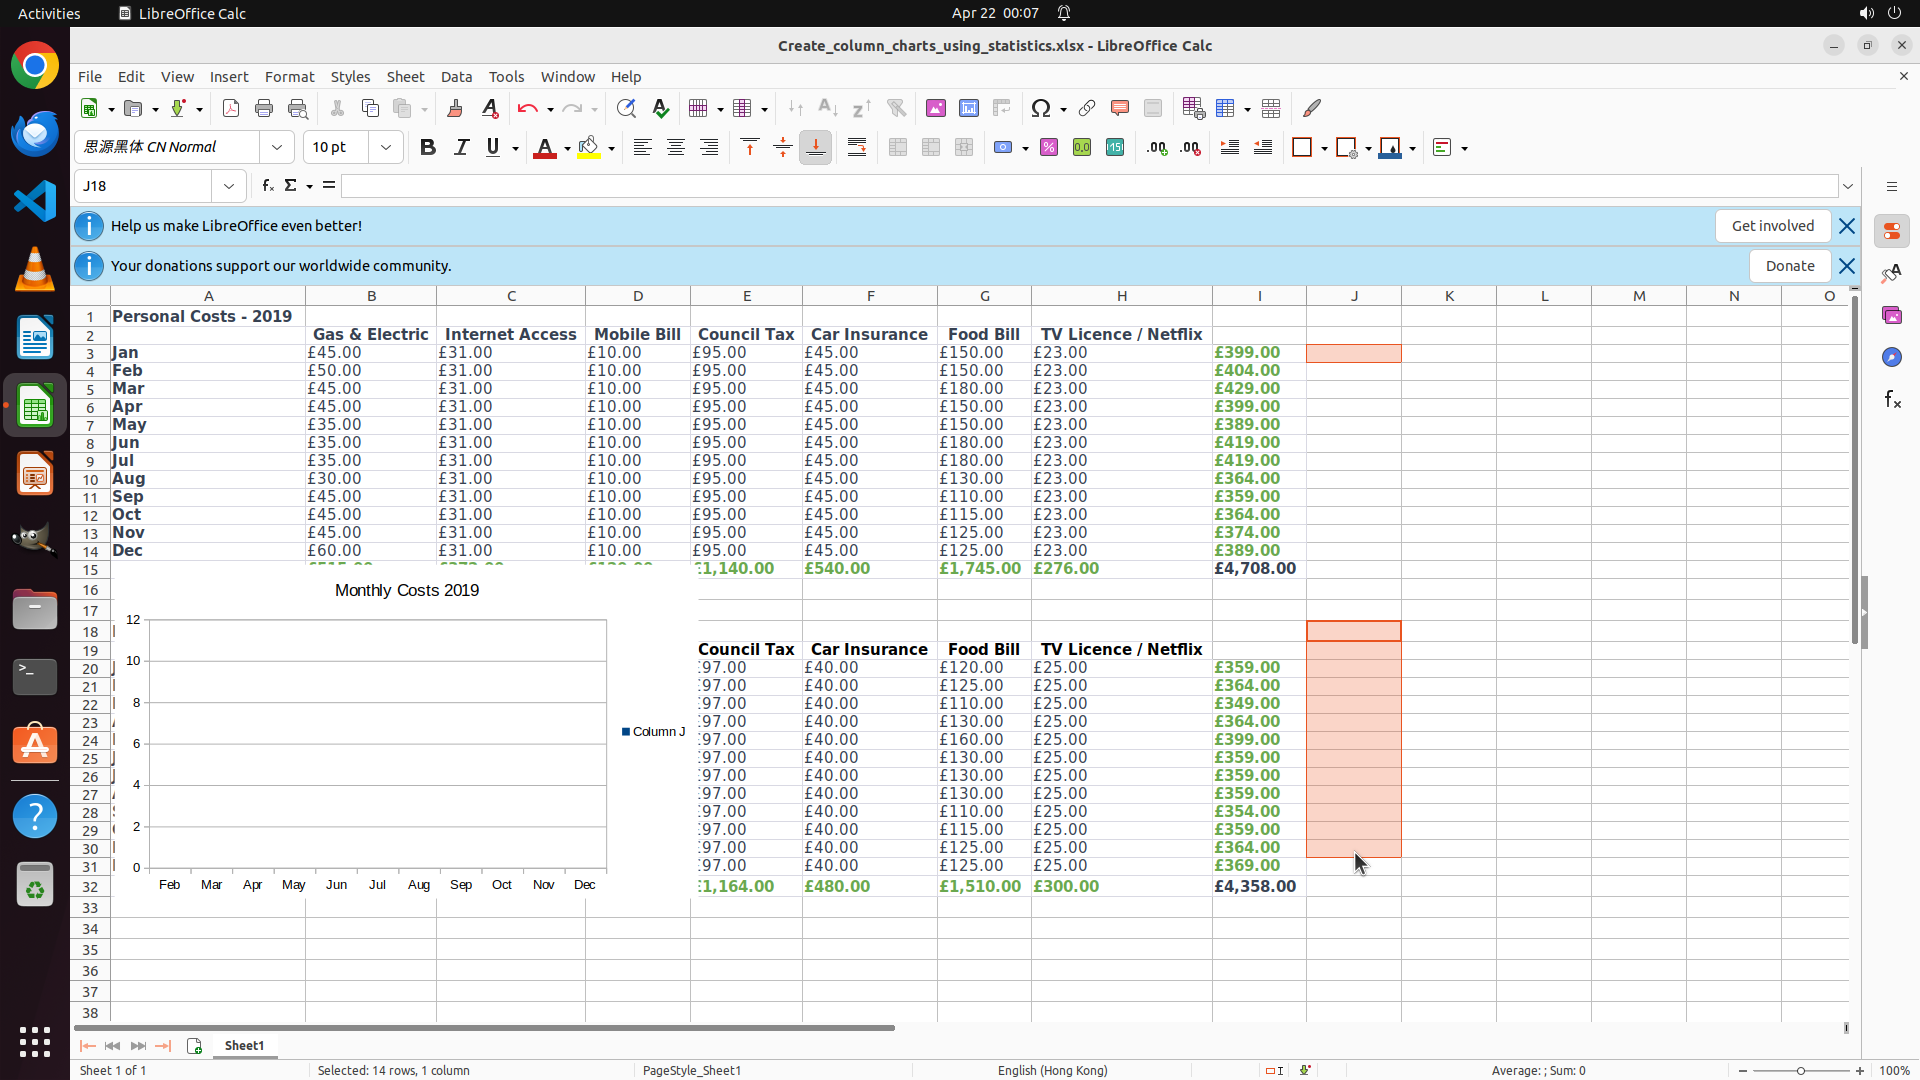The height and width of the screenshot is (1080, 1920).
Task: Click the Export as PDF icon
Action: coord(231,109)
